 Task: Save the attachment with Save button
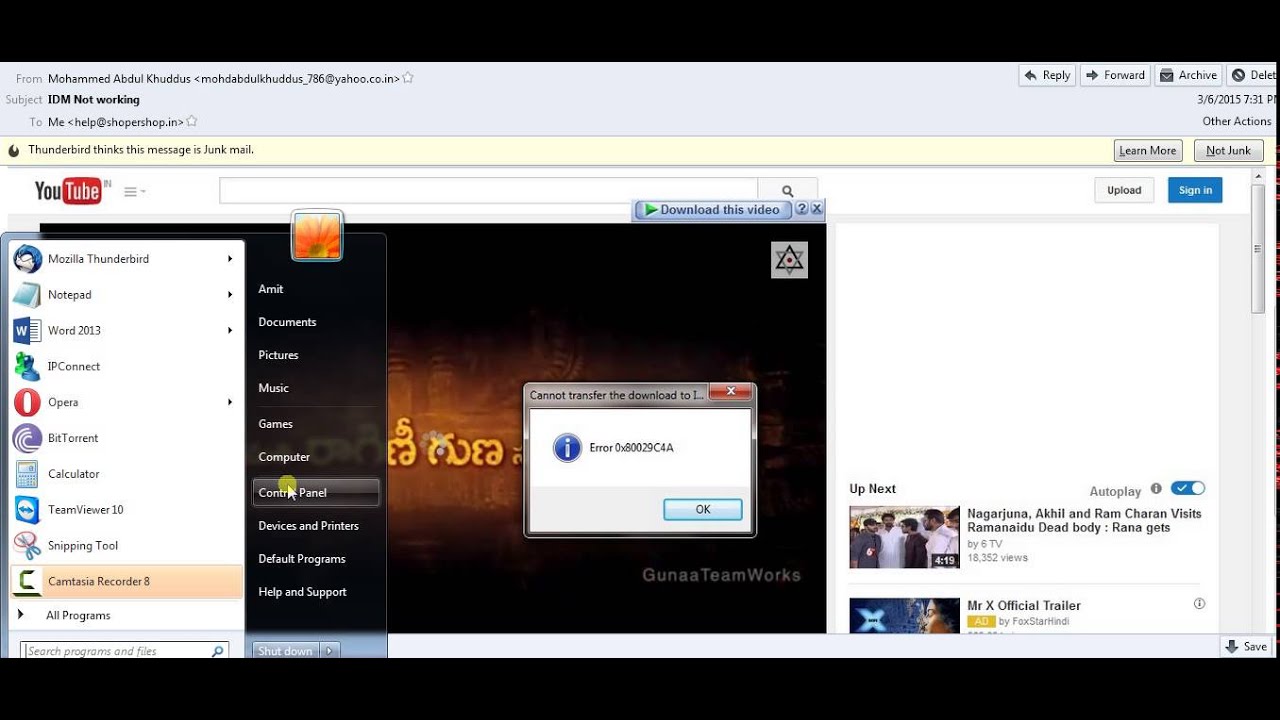1247,647
